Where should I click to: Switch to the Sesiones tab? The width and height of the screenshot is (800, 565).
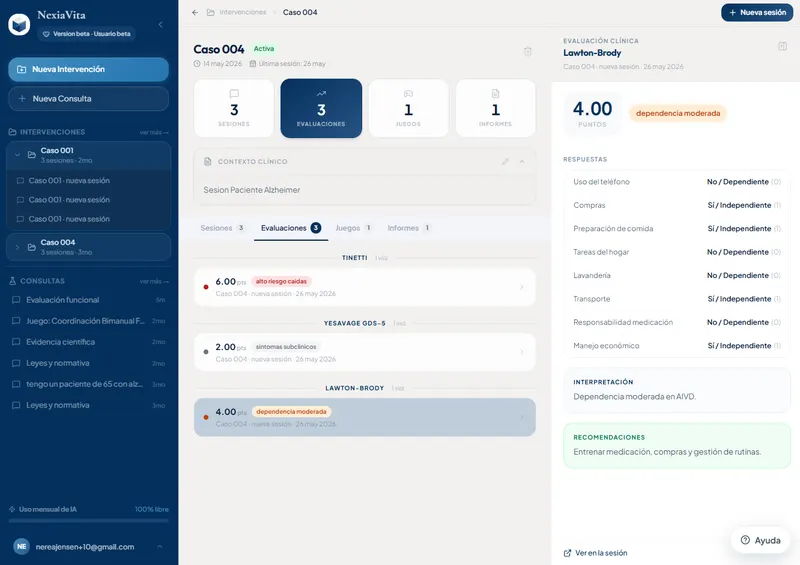[222, 228]
